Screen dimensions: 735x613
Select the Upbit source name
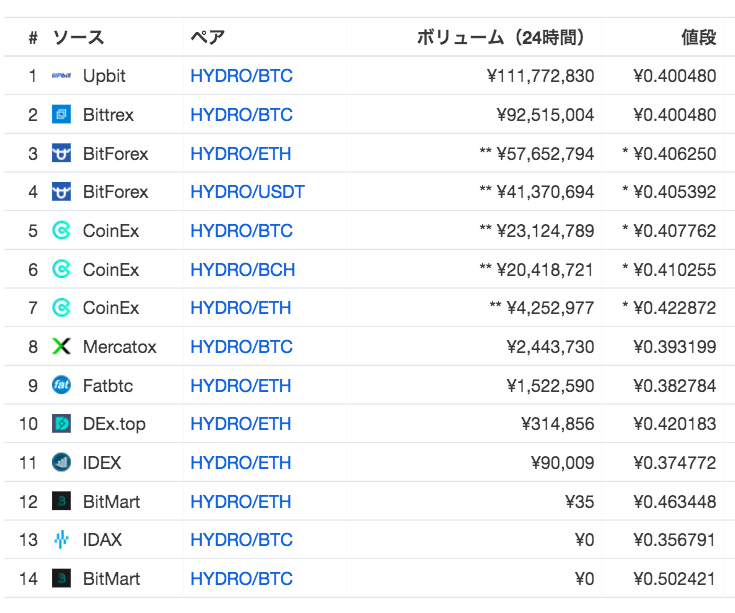(104, 76)
